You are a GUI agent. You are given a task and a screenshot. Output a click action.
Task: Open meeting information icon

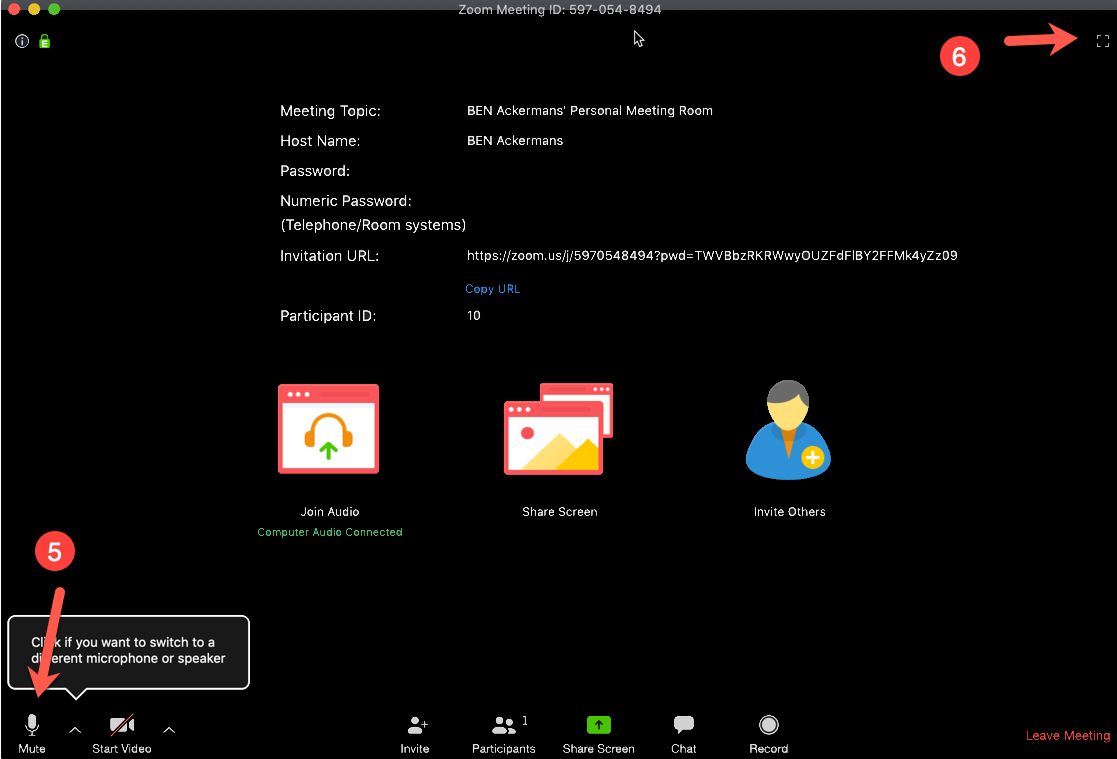point(22,41)
